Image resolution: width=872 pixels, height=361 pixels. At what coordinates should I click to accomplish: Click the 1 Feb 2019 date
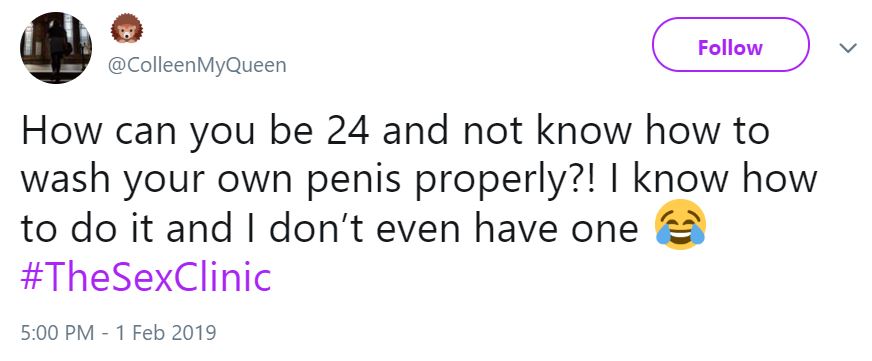click(x=166, y=333)
